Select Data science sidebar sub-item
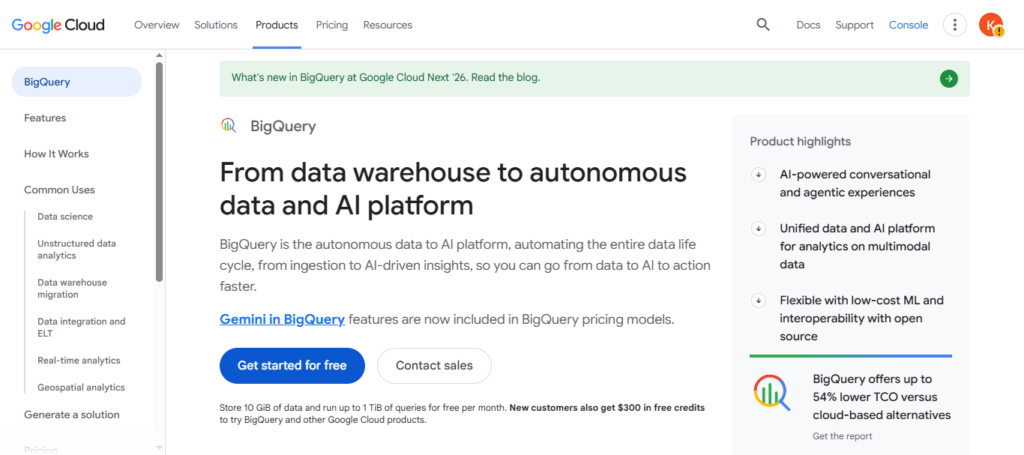The width and height of the screenshot is (1024, 455). 65,217
